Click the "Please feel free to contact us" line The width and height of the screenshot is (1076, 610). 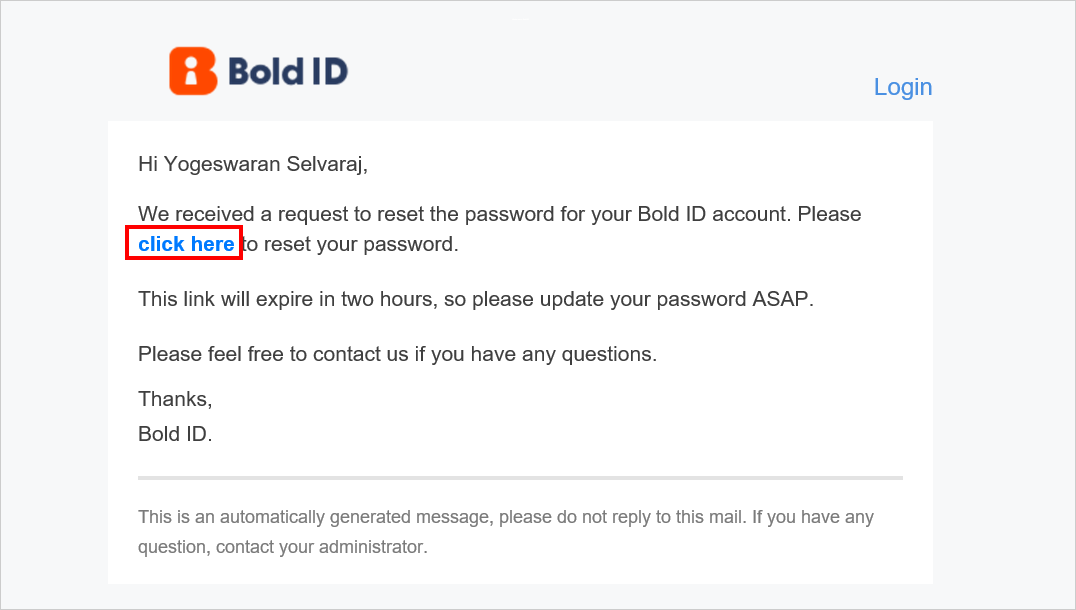click(272, 354)
